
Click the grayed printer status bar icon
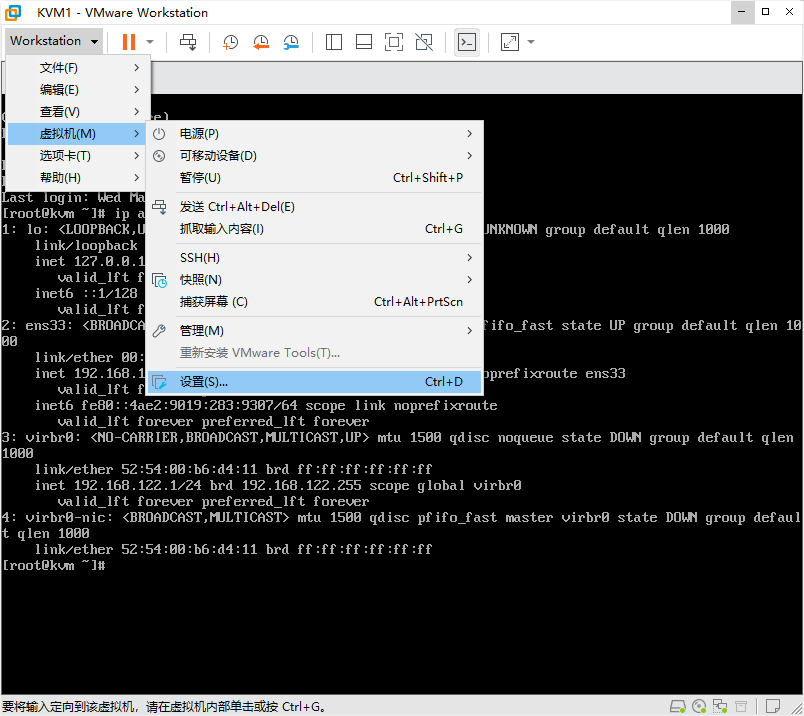(741, 706)
